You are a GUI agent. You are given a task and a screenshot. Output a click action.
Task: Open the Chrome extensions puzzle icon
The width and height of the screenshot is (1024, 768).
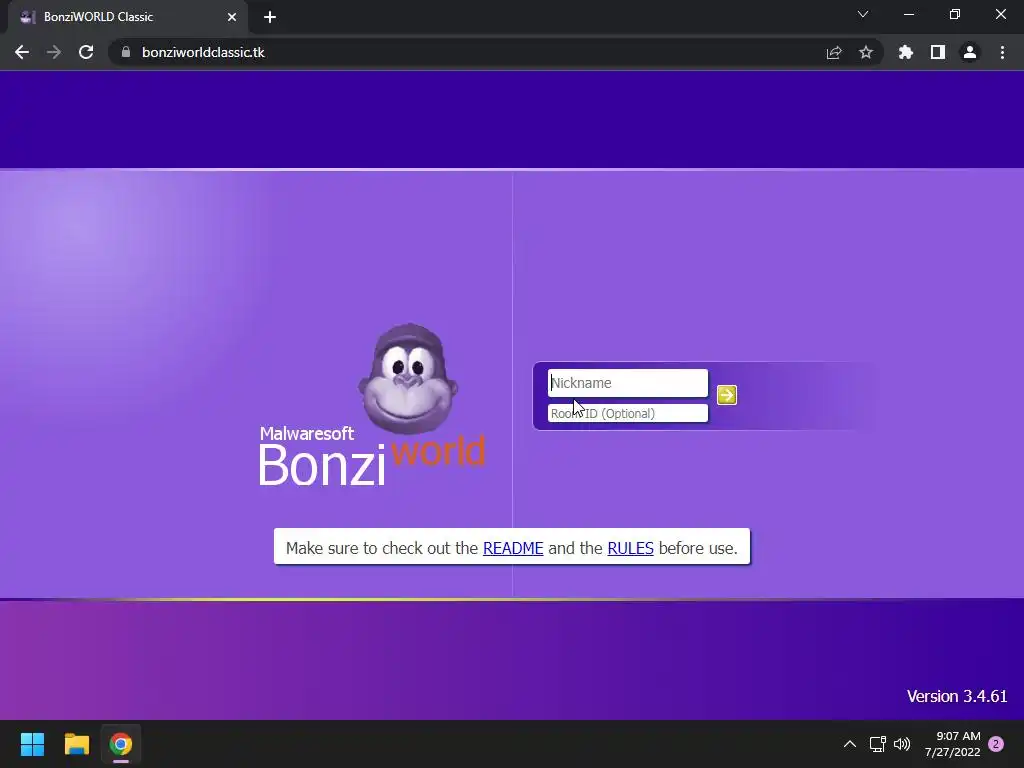[906, 52]
